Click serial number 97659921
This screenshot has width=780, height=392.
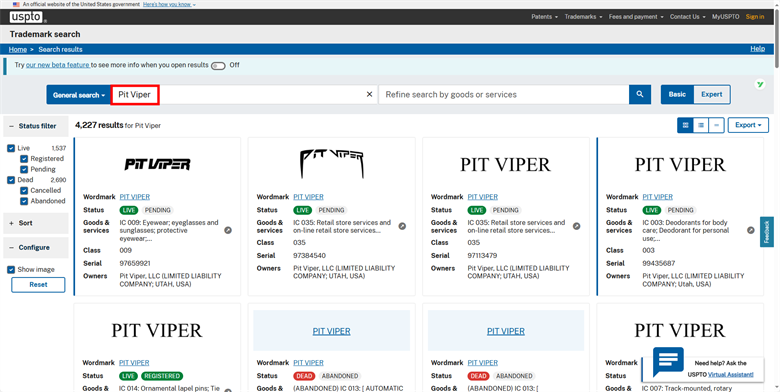(x=135, y=263)
